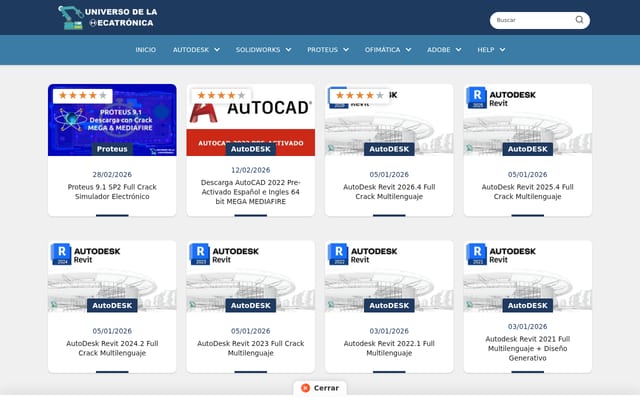This screenshot has height=400, width=640.
Task: Click the Revit R icon on Revit 2024.2 card
Action: click(61, 253)
